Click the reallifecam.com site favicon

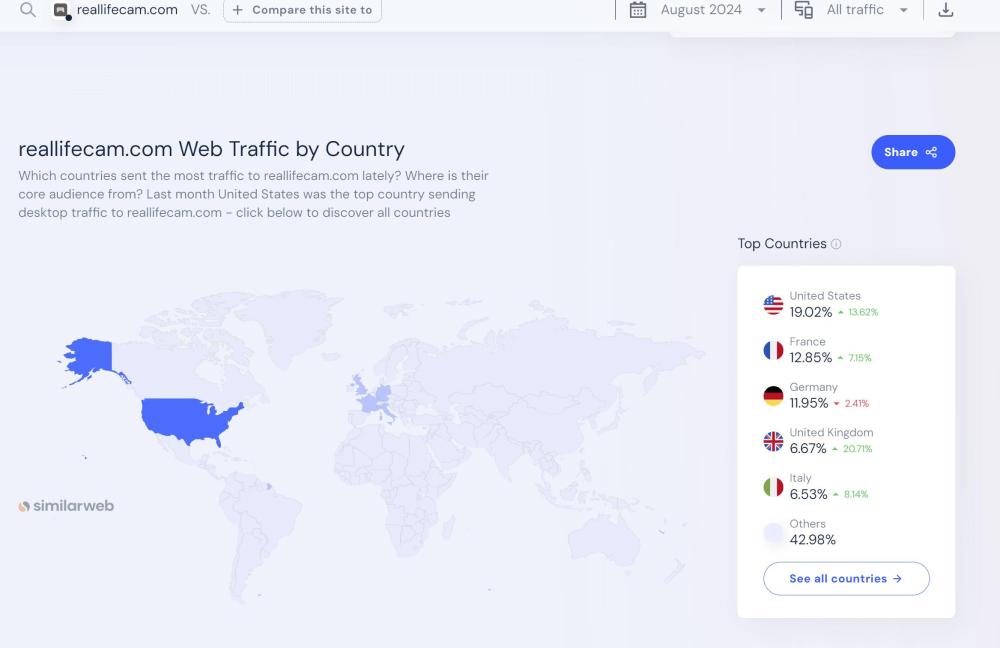(x=62, y=11)
